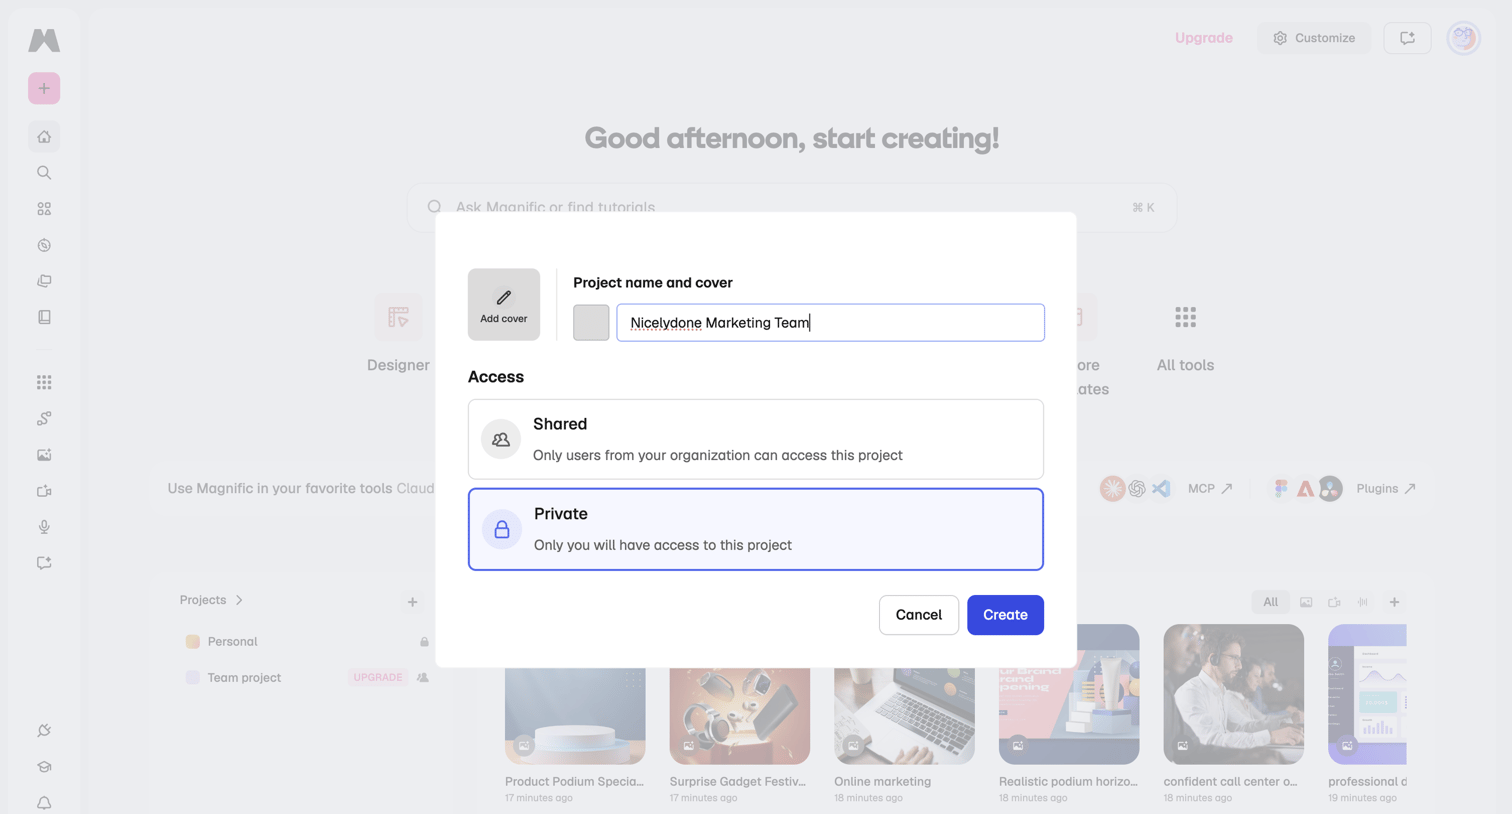Open the notifications bell icon
1512x814 pixels.
coord(44,802)
